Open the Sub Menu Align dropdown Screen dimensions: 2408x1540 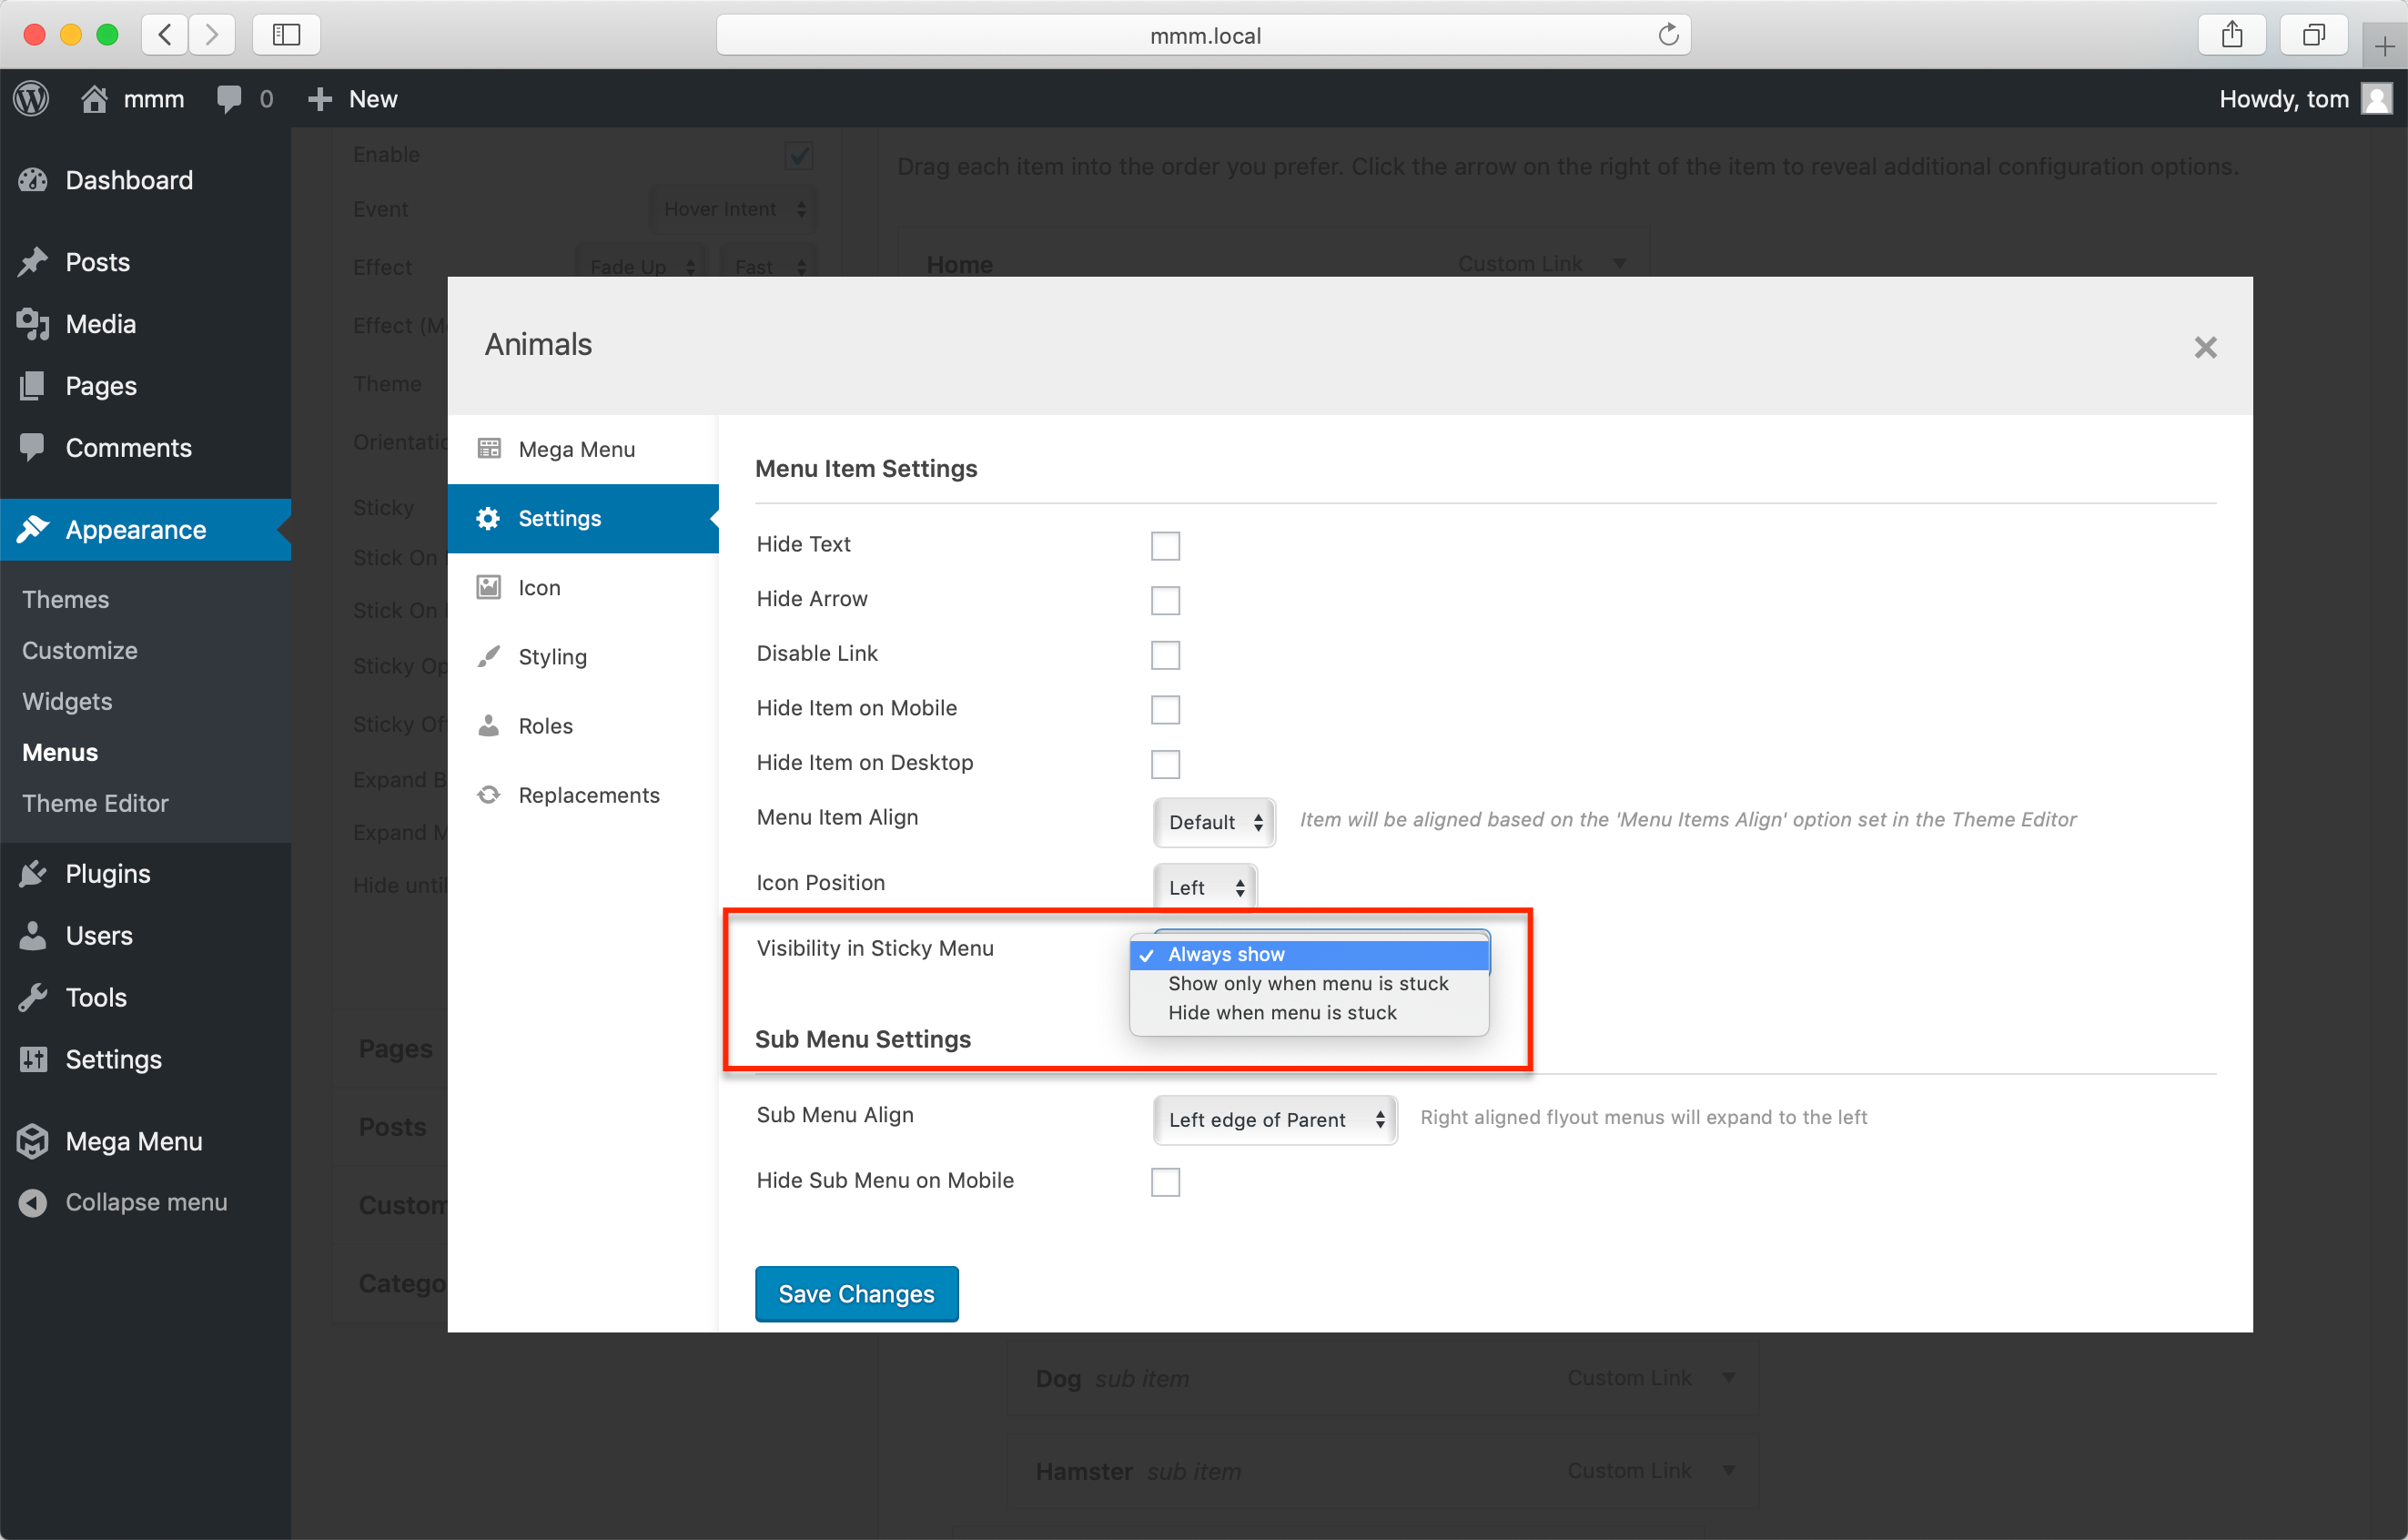click(1274, 1120)
